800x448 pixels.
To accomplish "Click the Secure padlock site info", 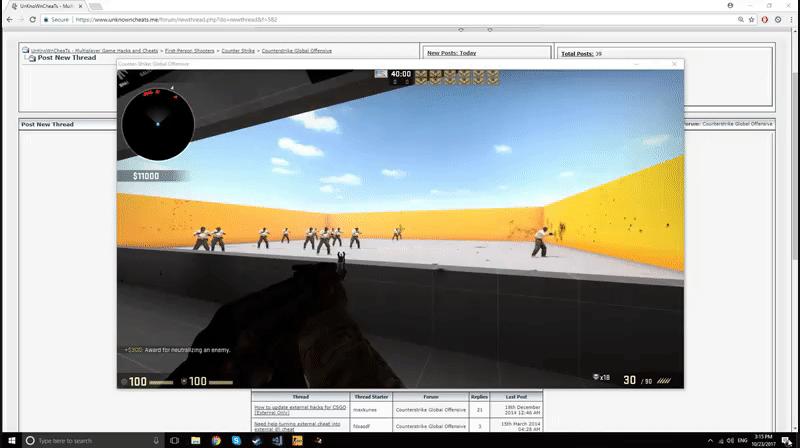I will 56,19.
